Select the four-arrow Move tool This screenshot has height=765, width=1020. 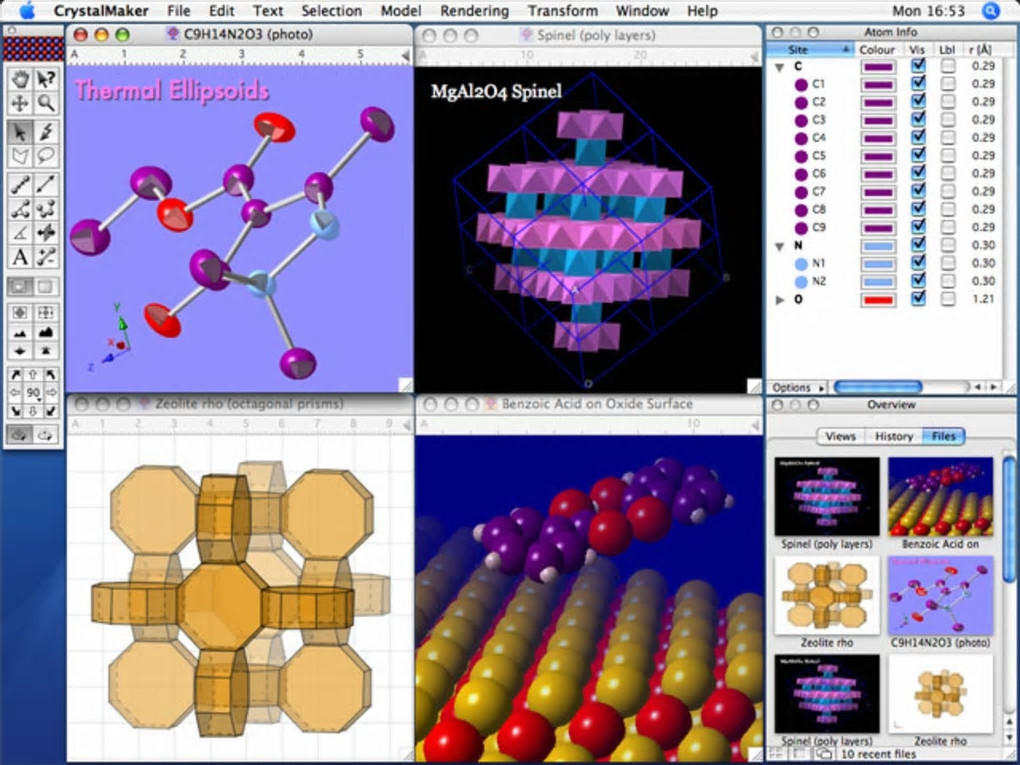tap(20, 103)
